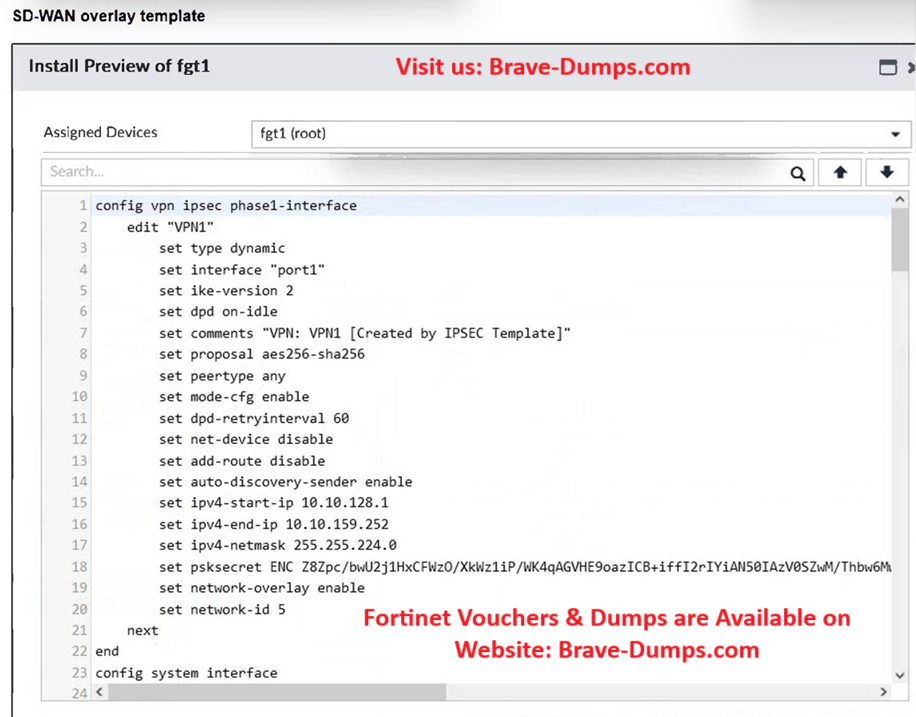The height and width of the screenshot is (717, 916).
Task: Click the 'config system interface' line
Action: tap(186, 673)
